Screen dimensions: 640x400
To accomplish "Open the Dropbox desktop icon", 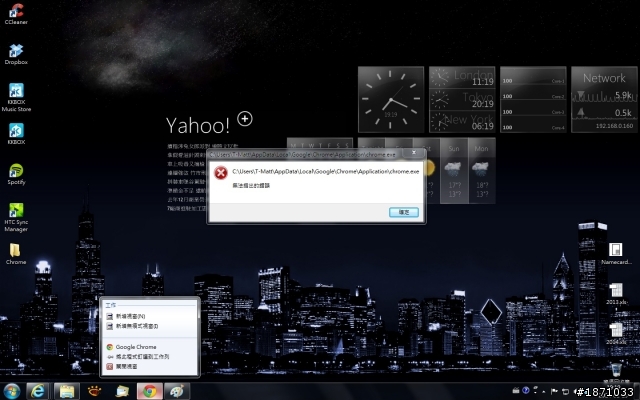I will tap(16, 54).
